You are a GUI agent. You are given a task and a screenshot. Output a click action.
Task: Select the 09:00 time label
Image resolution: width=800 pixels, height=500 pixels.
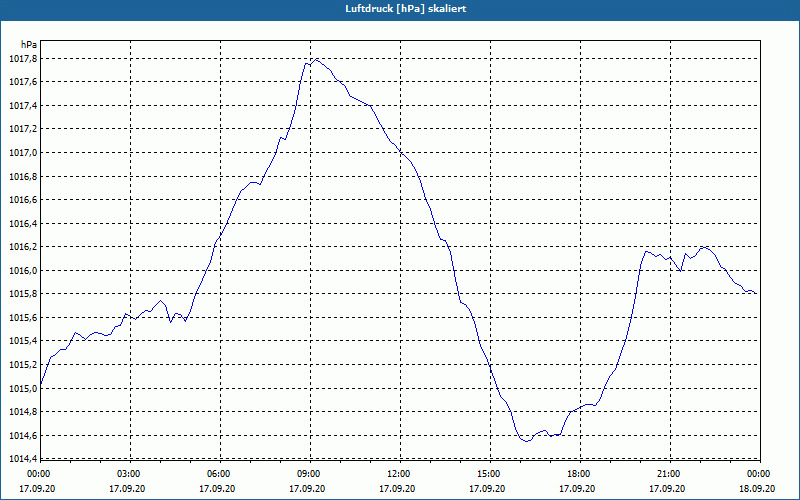(308, 474)
